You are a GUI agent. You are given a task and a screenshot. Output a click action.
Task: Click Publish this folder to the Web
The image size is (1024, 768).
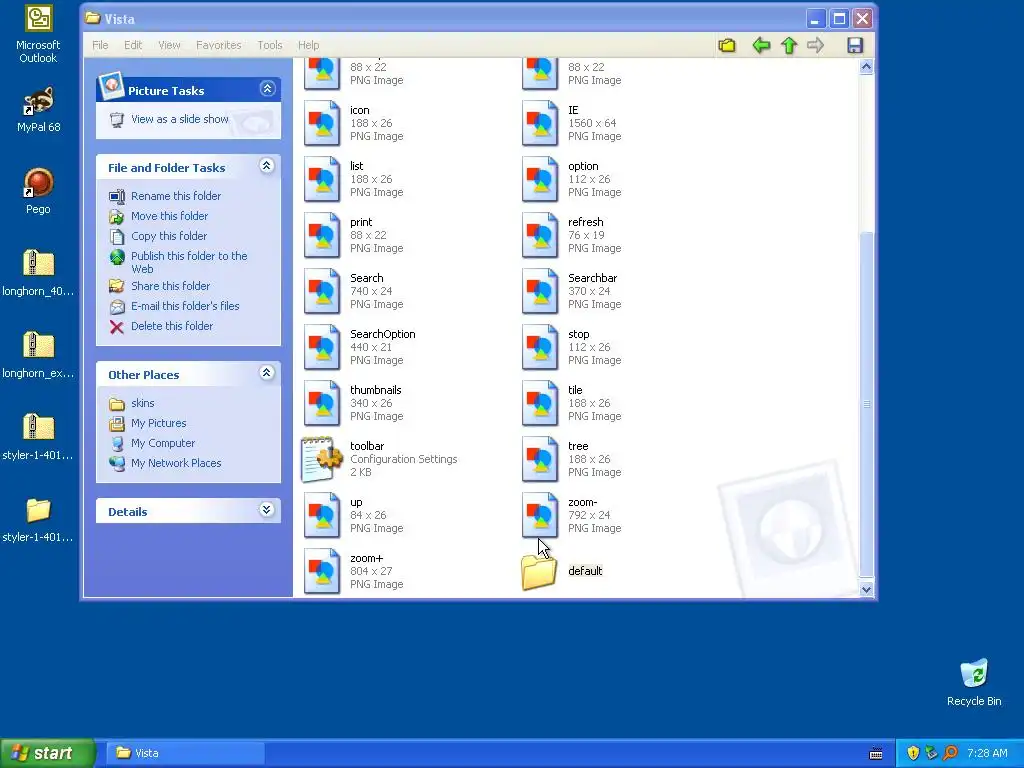[178, 262]
